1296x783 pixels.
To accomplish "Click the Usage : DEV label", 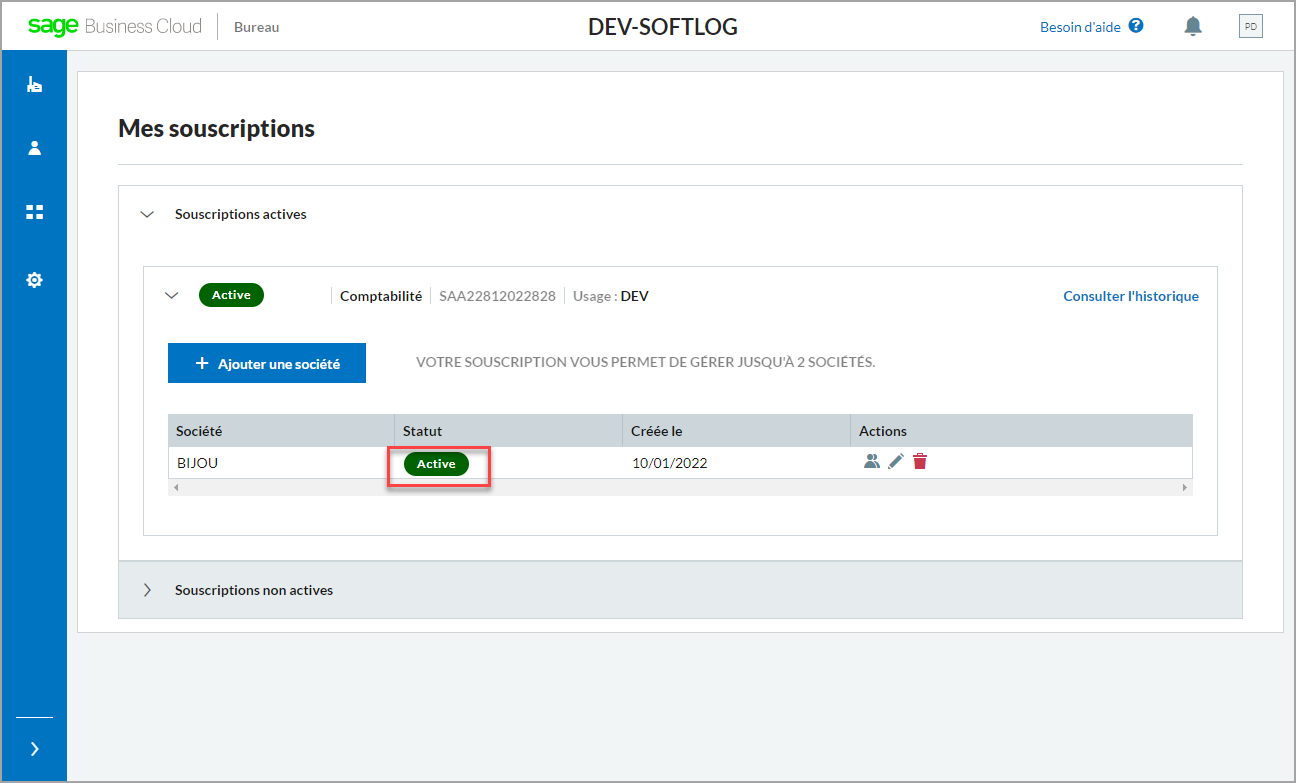I will pos(611,296).
